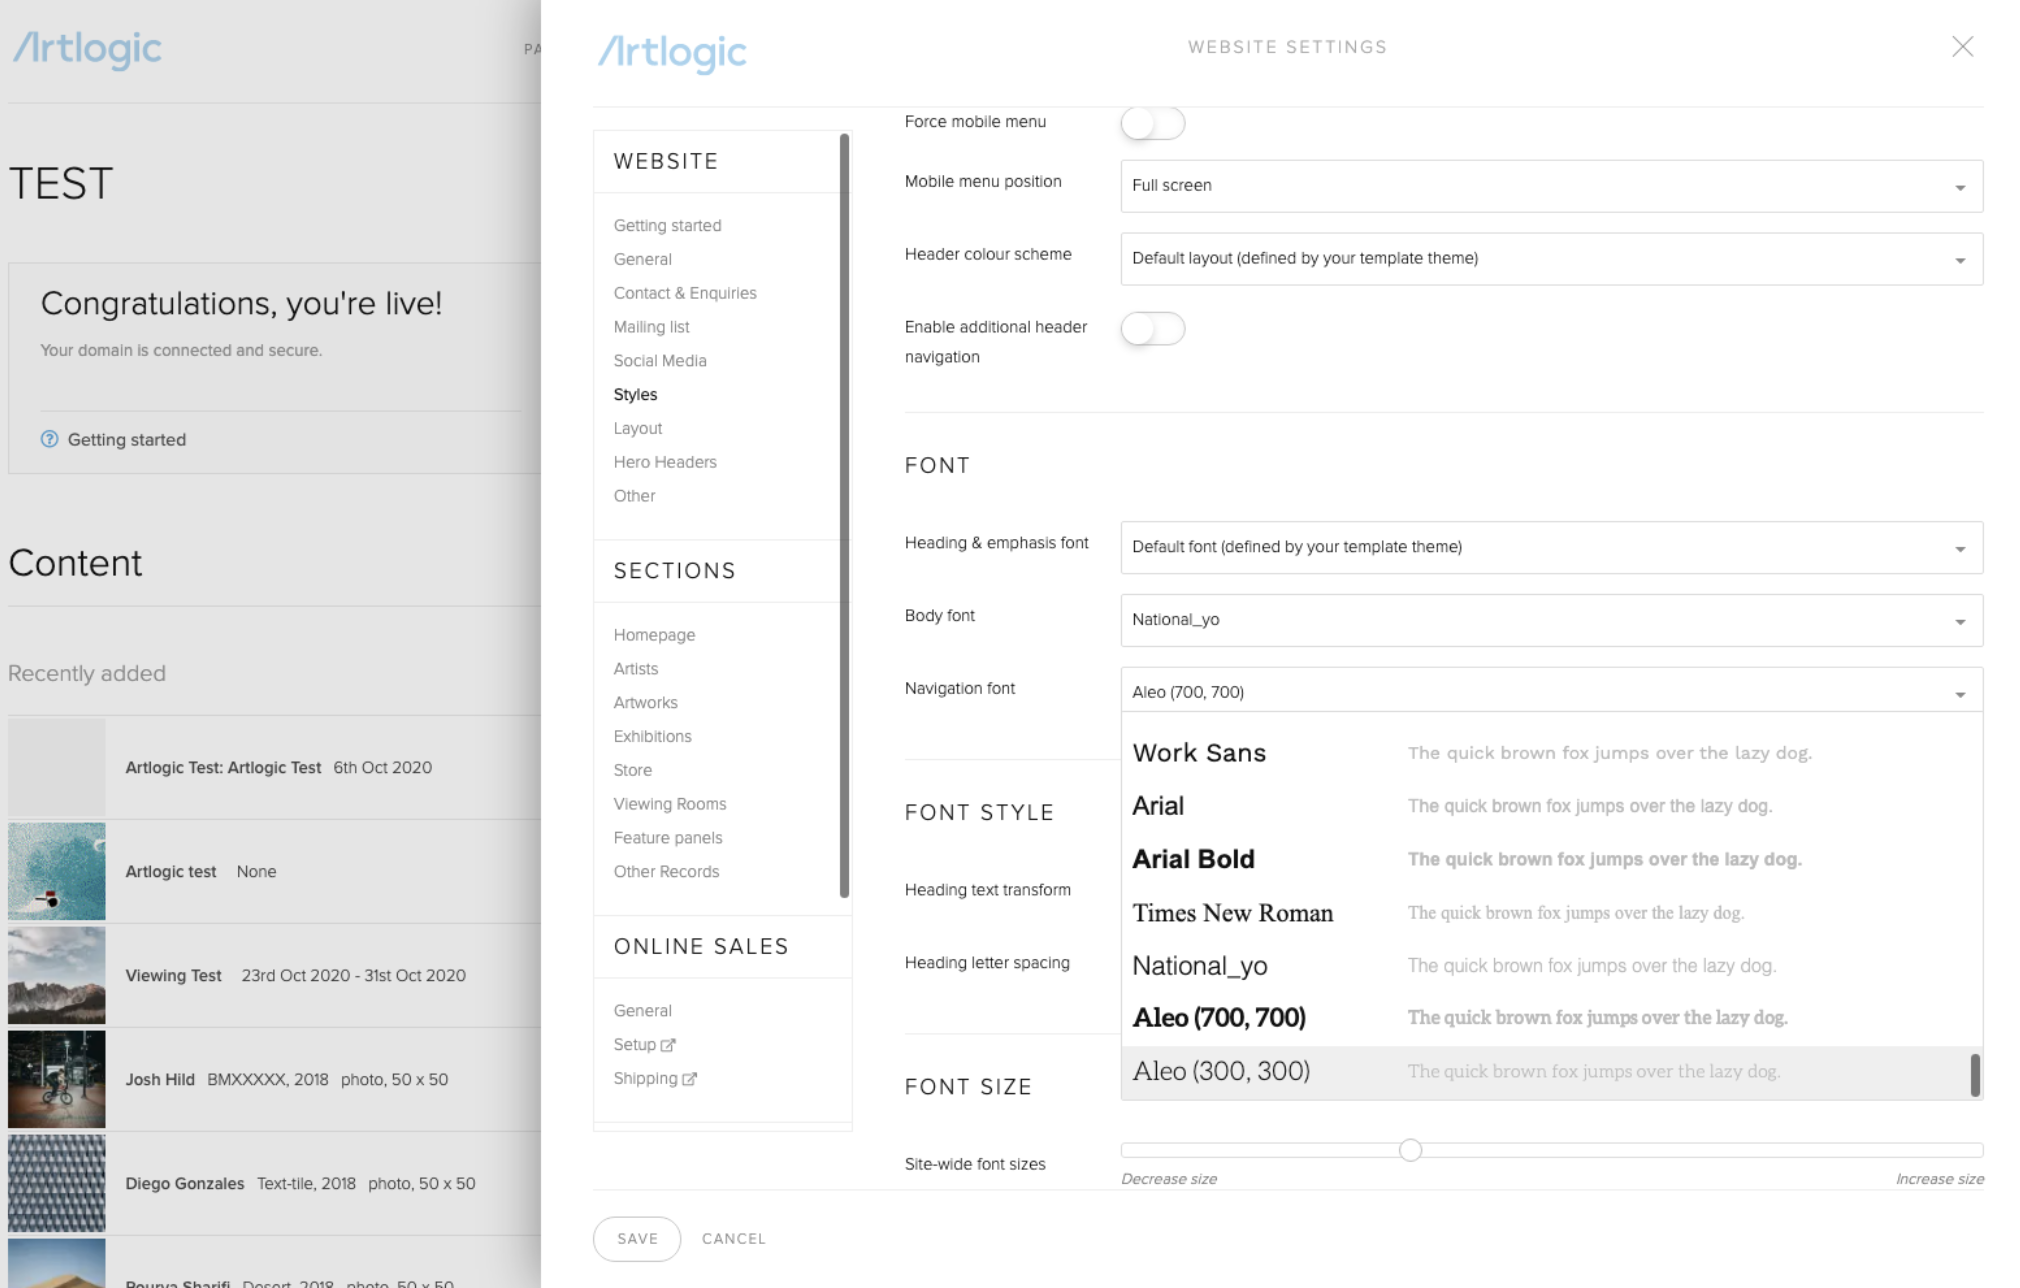The image size is (2020, 1288).
Task: Collapse the Navigation font dropdown
Action: pyautogui.click(x=1551, y=690)
